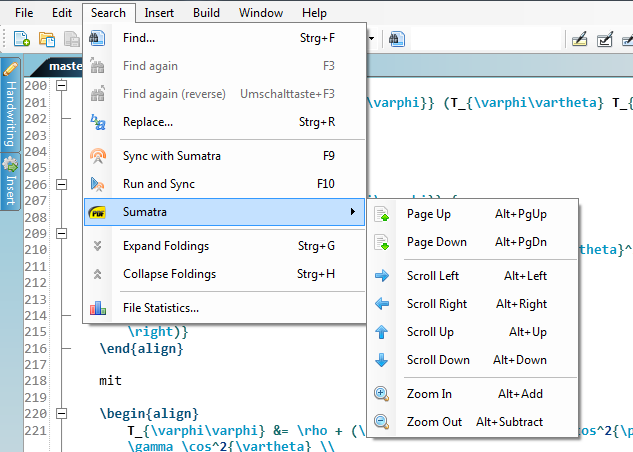Click the Sumatra submenu arrow
This screenshot has width=633, height=452.
[353, 212]
